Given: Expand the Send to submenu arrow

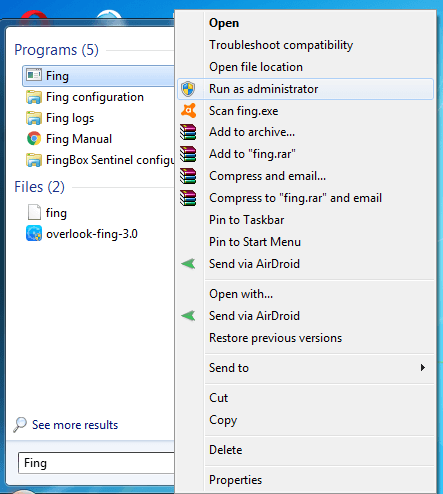Looking at the screenshot, I should (423, 368).
